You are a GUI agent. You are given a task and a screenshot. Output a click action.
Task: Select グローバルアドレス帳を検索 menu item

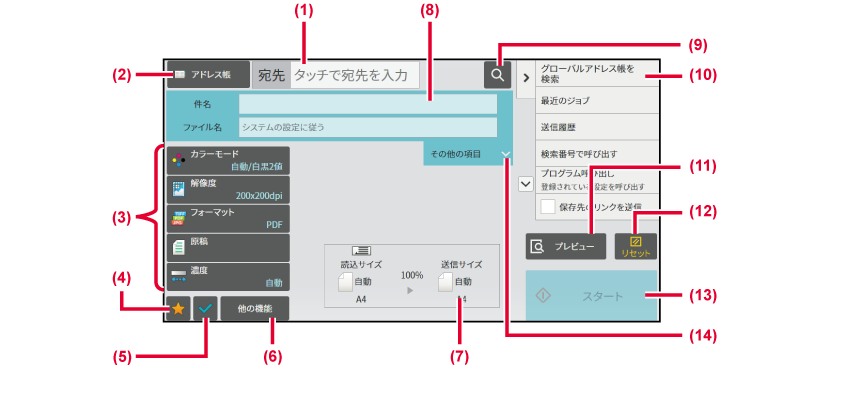tap(596, 74)
